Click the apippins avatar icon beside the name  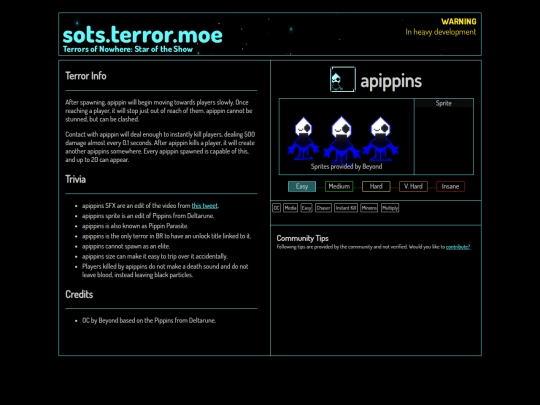(343, 80)
